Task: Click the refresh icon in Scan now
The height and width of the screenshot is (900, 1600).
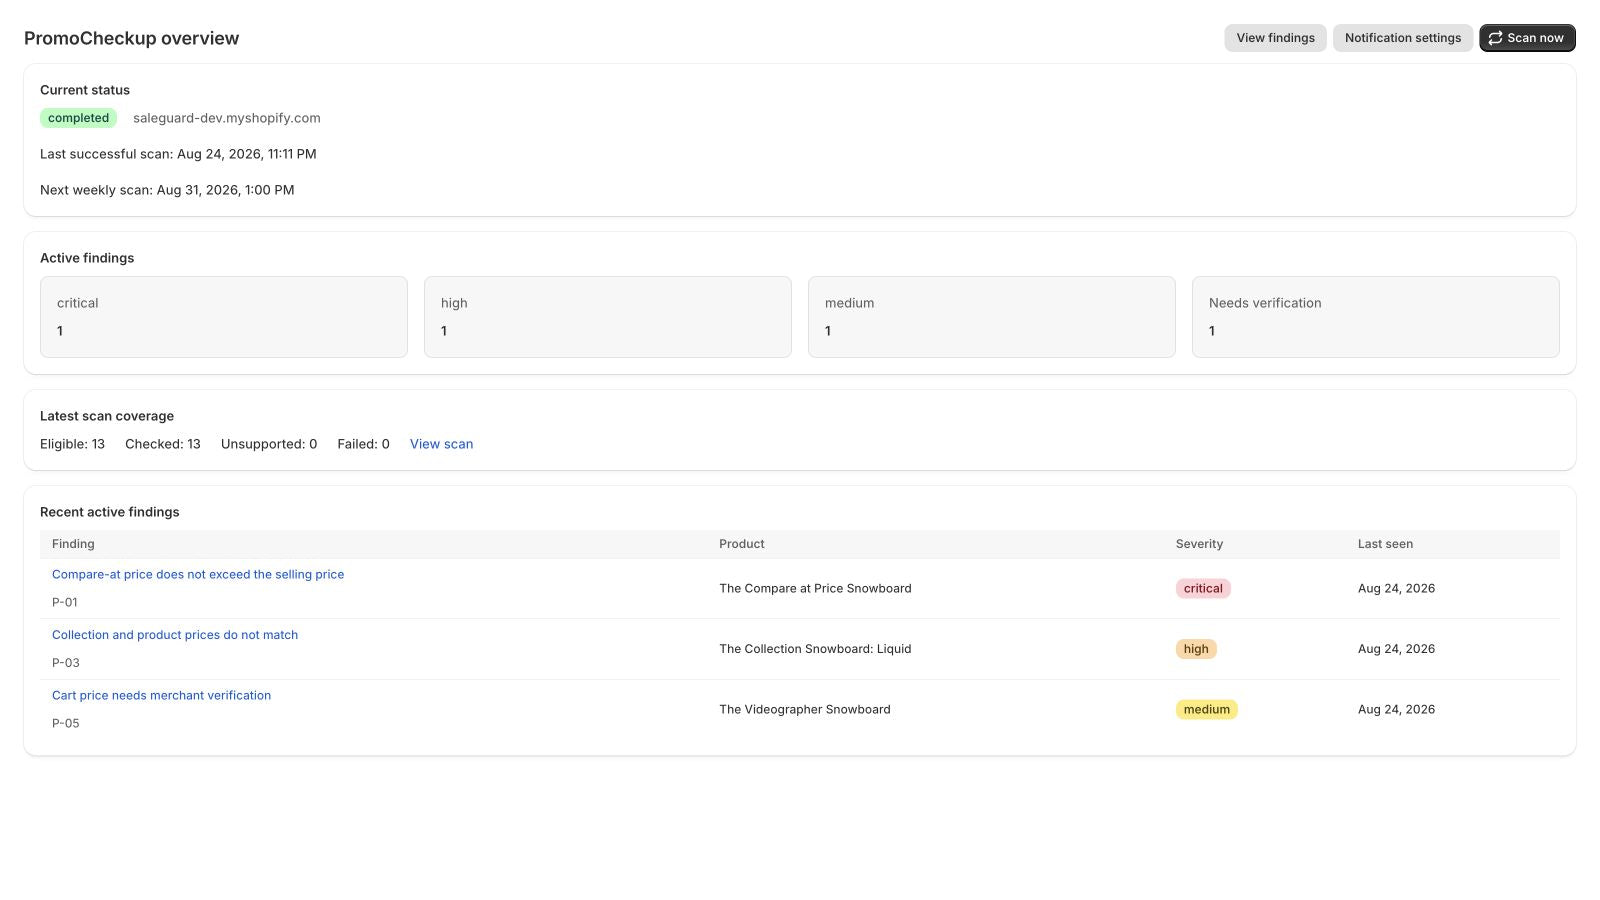Action: 1495,38
